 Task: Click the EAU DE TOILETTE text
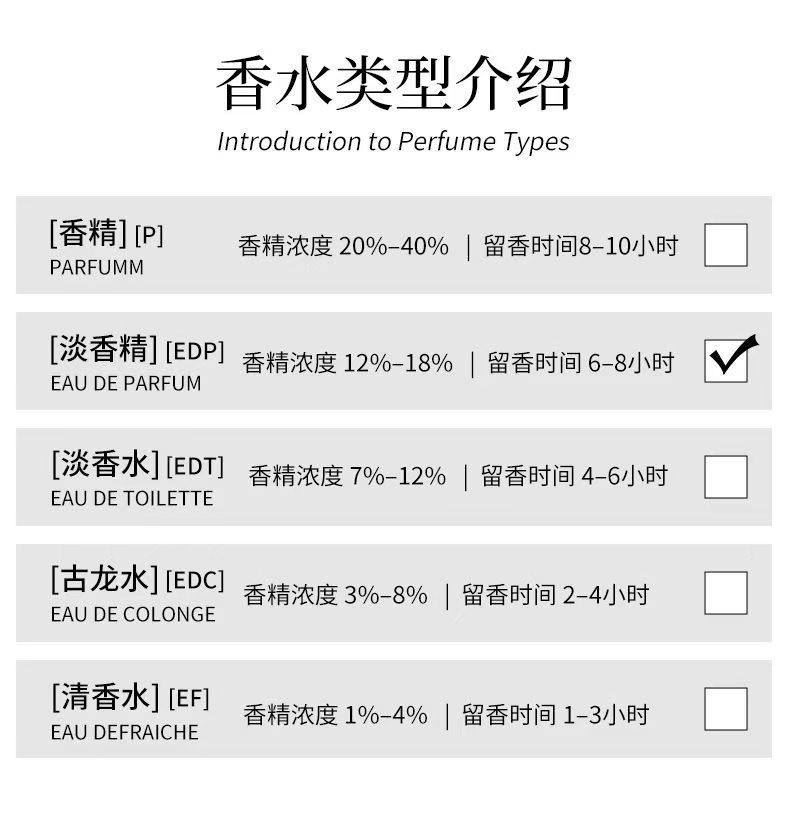point(132,499)
